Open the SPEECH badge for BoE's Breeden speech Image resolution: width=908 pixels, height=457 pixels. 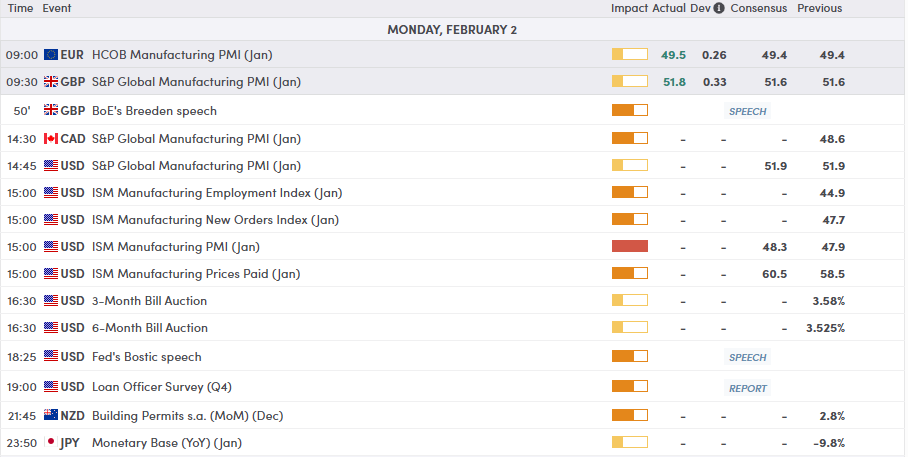coord(748,111)
